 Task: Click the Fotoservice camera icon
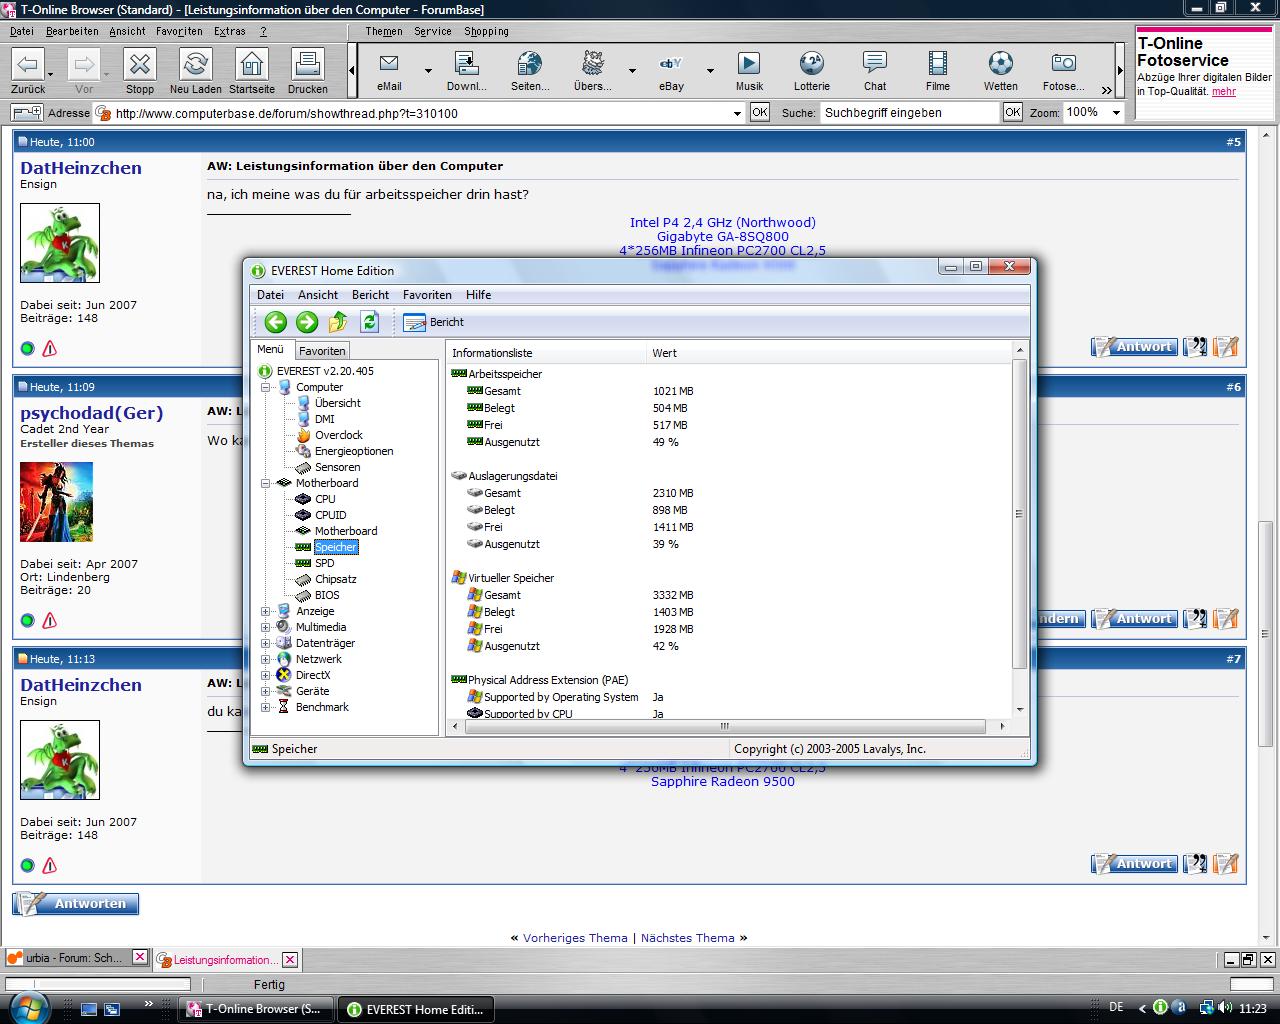[1064, 71]
